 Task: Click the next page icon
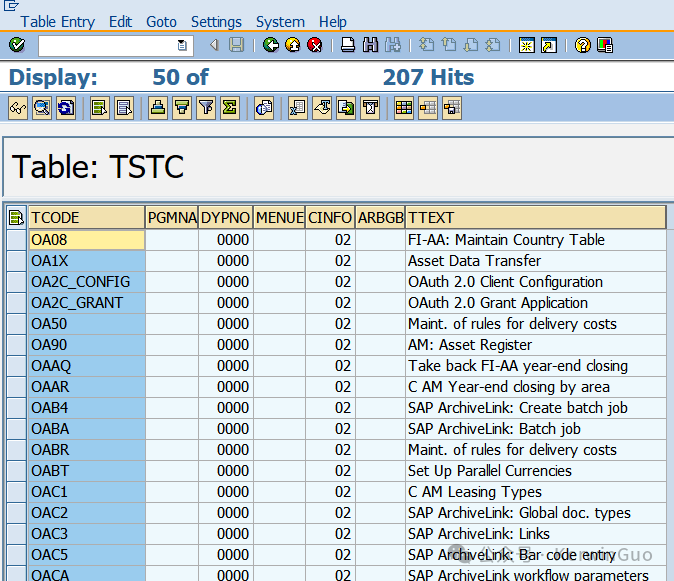471,45
